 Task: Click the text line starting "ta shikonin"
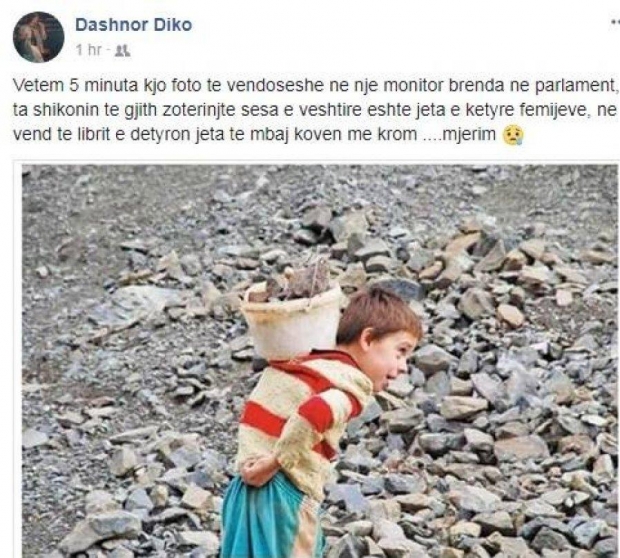coord(315,110)
